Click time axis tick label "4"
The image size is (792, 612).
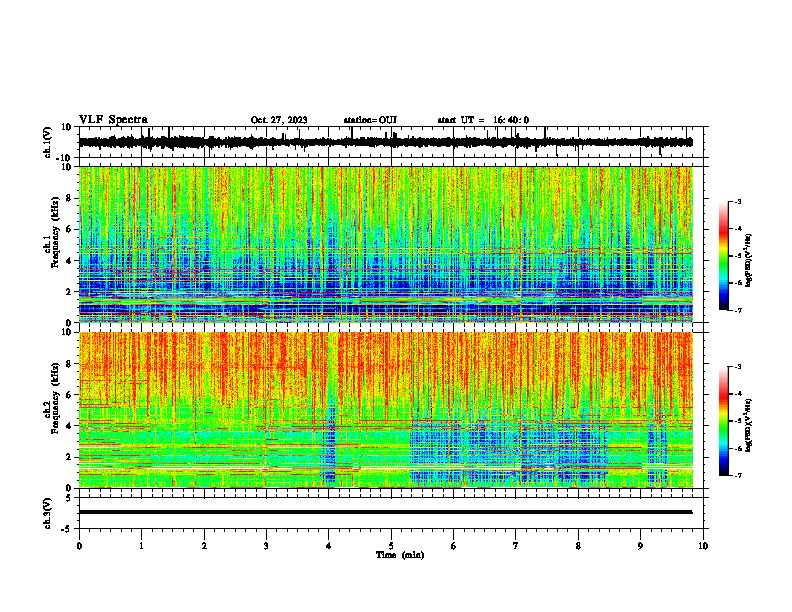(329, 546)
